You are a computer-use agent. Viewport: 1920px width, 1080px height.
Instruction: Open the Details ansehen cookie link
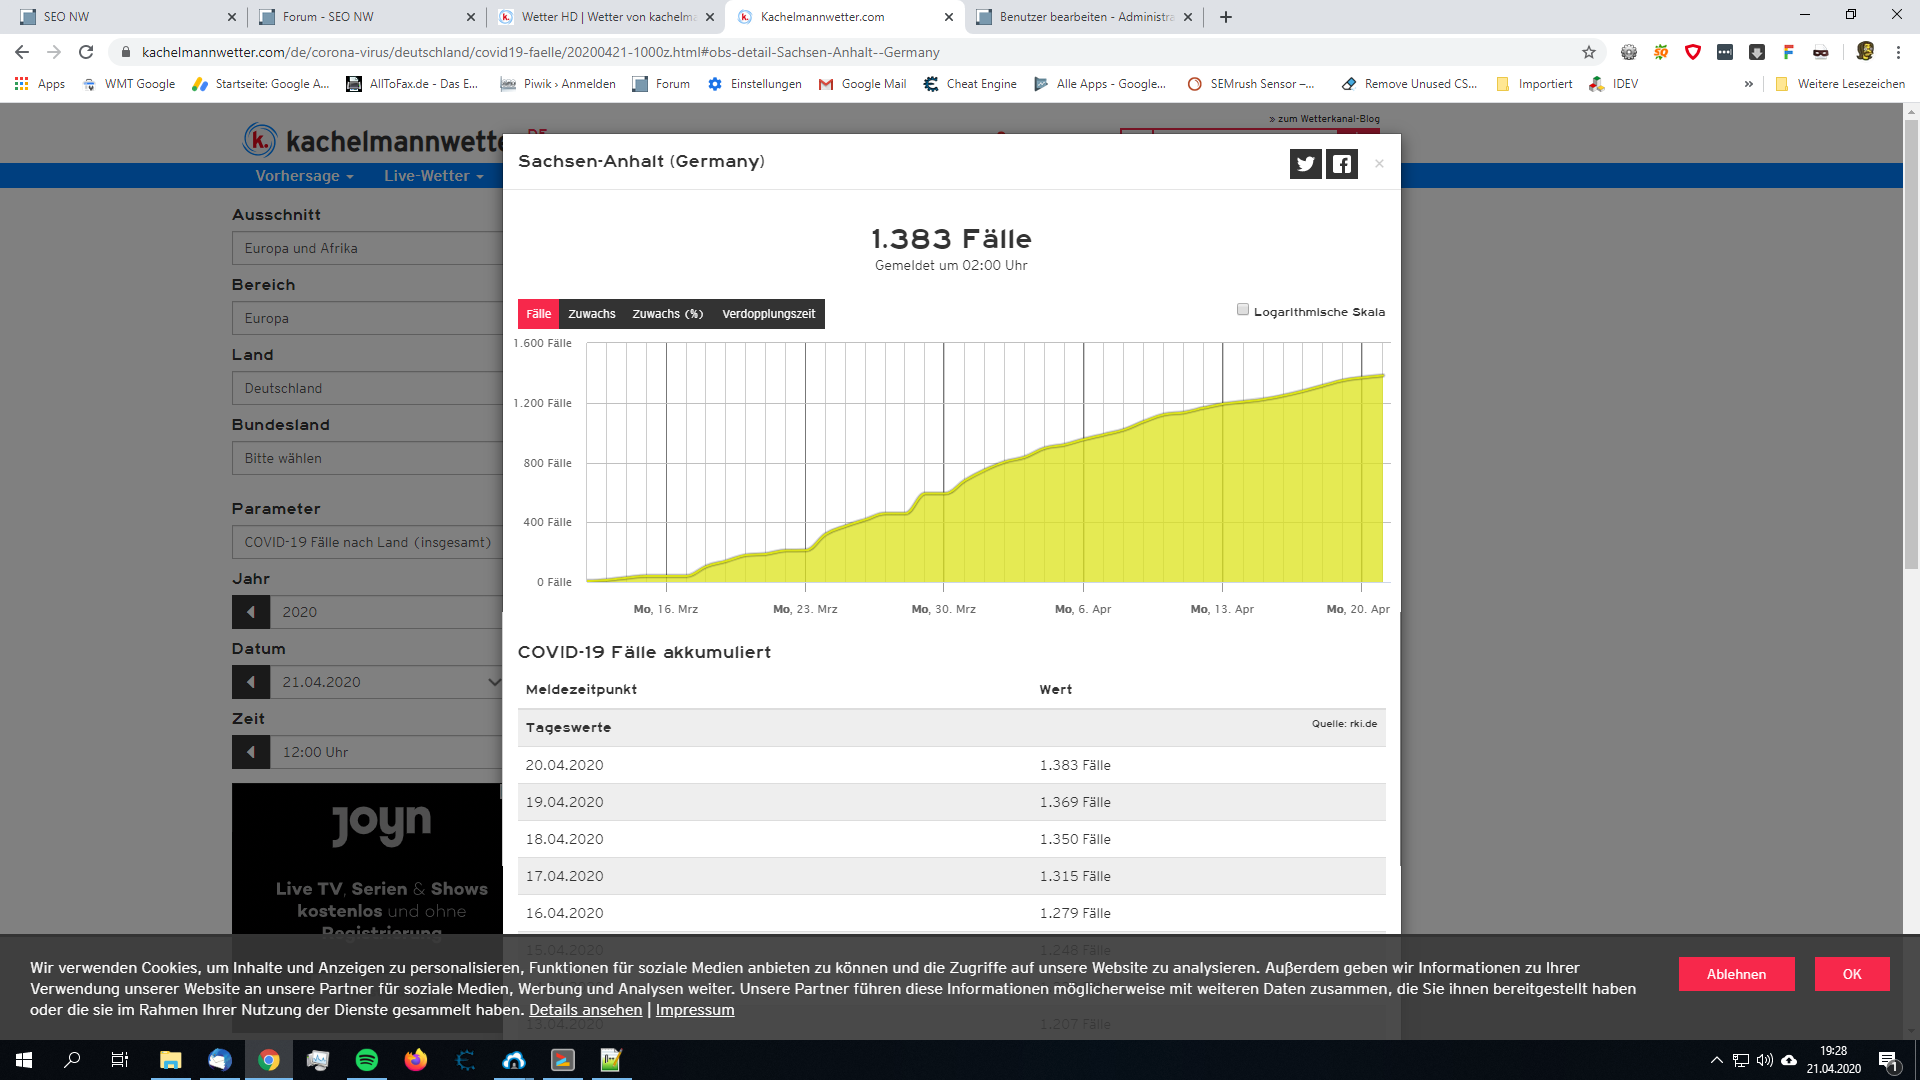tap(585, 1010)
